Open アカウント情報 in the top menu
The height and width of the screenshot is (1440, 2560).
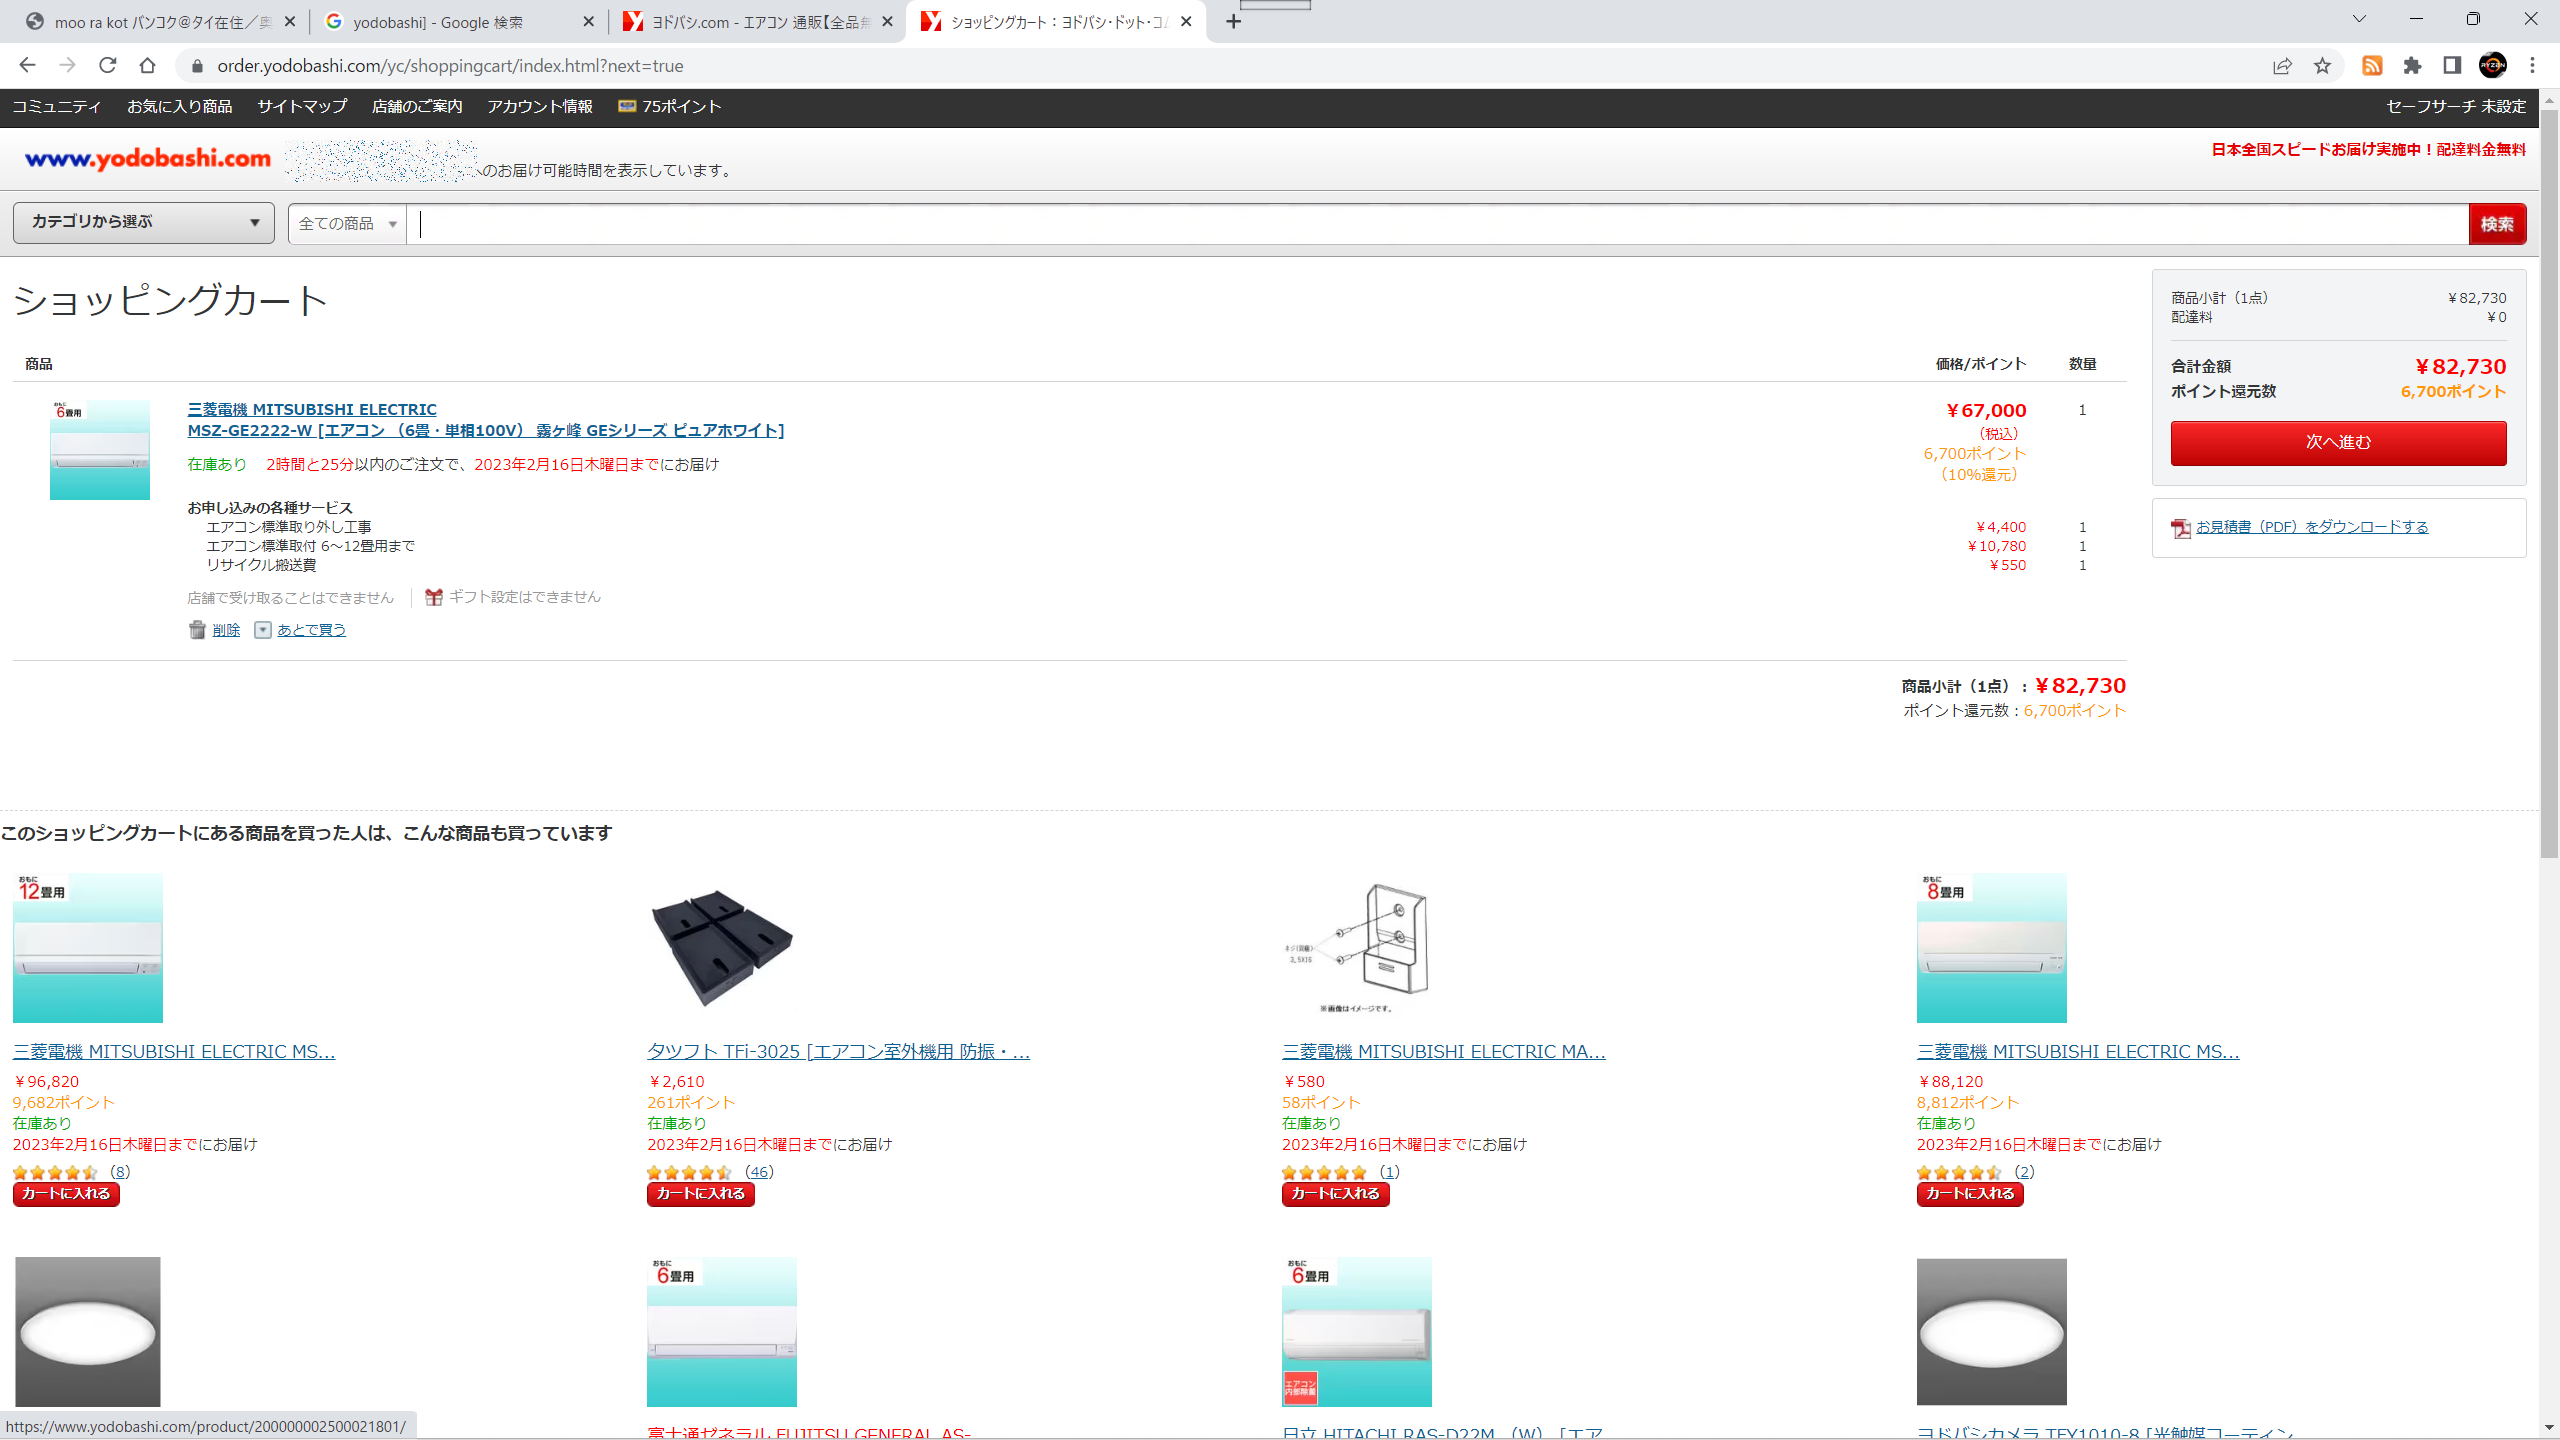tap(540, 106)
